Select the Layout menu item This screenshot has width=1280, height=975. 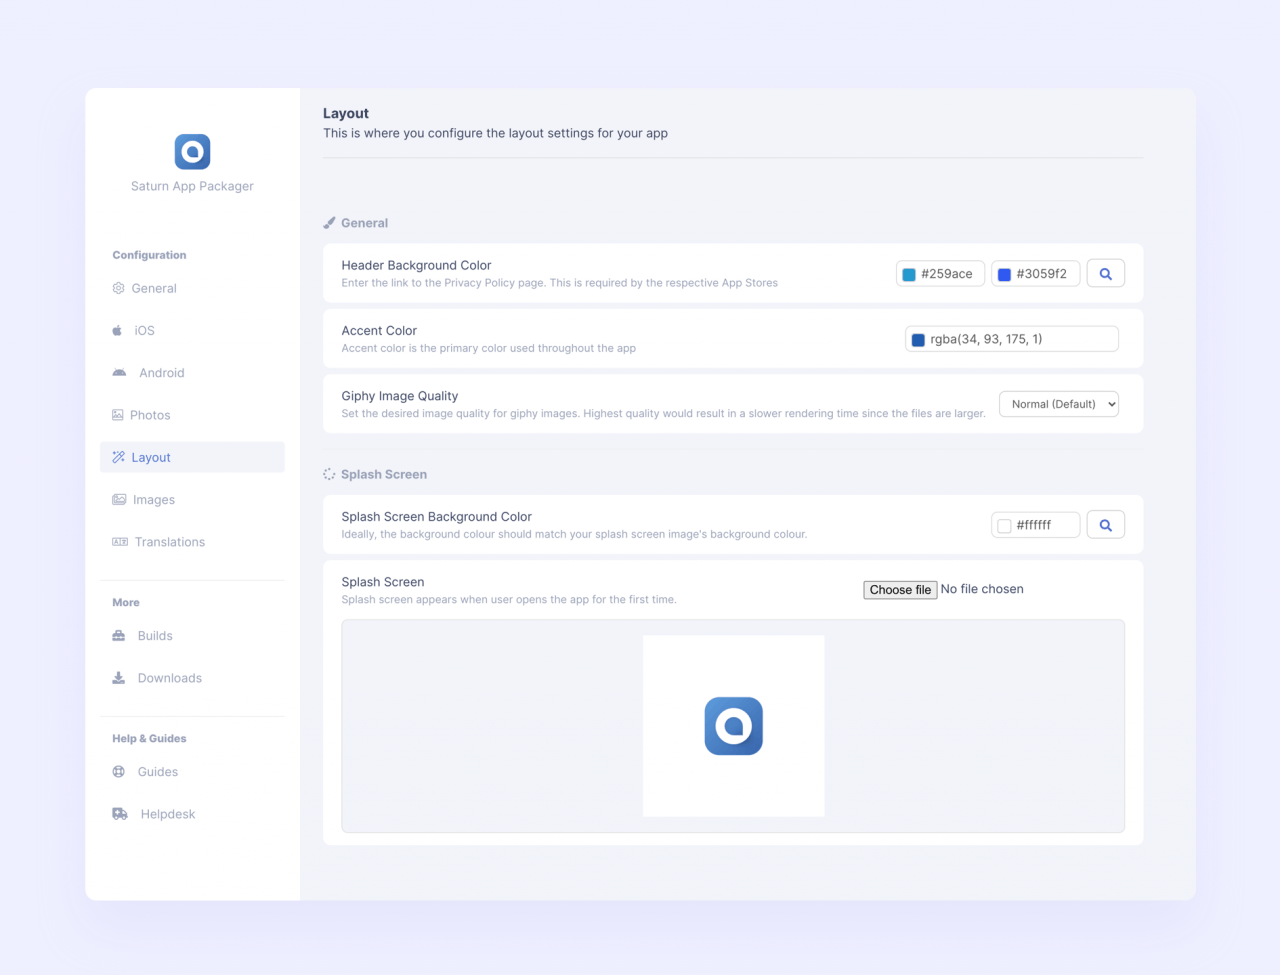pos(192,457)
